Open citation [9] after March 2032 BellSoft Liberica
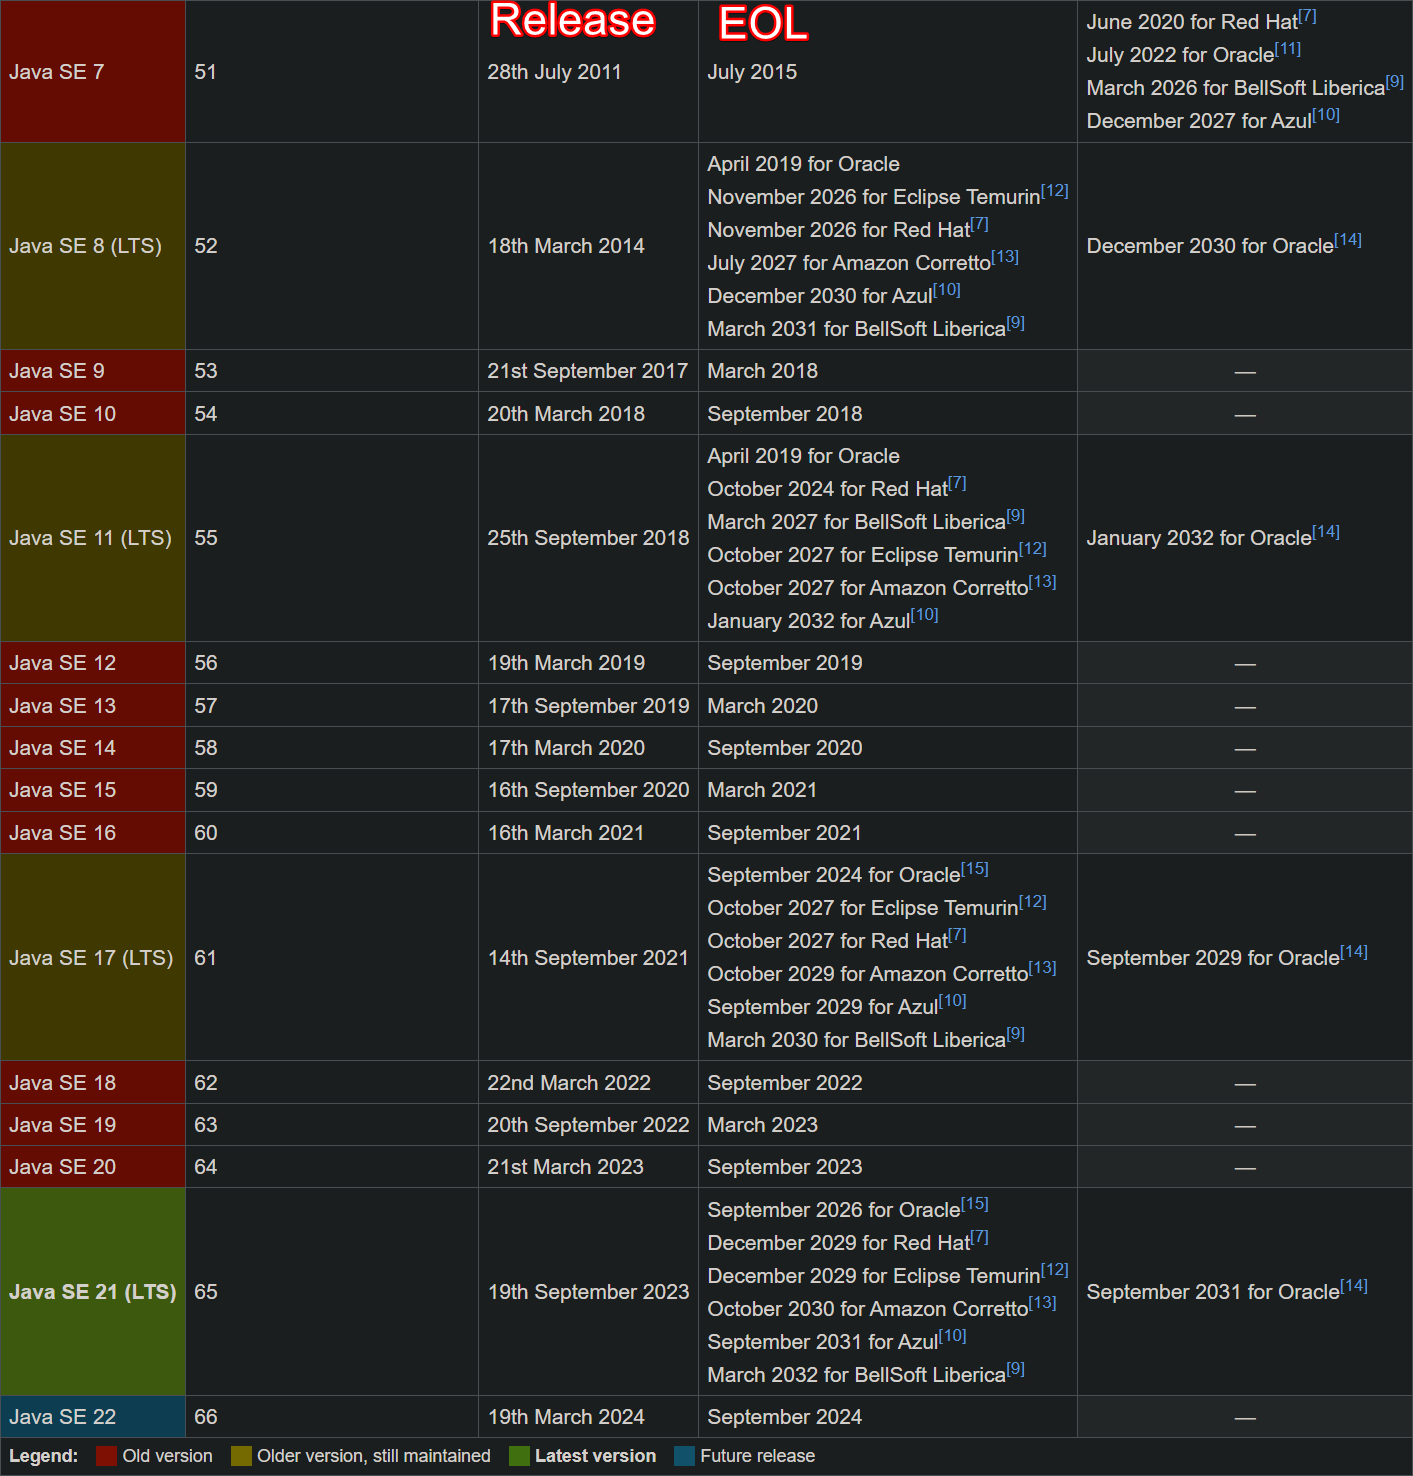The image size is (1413, 1476). click(x=1016, y=1369)
